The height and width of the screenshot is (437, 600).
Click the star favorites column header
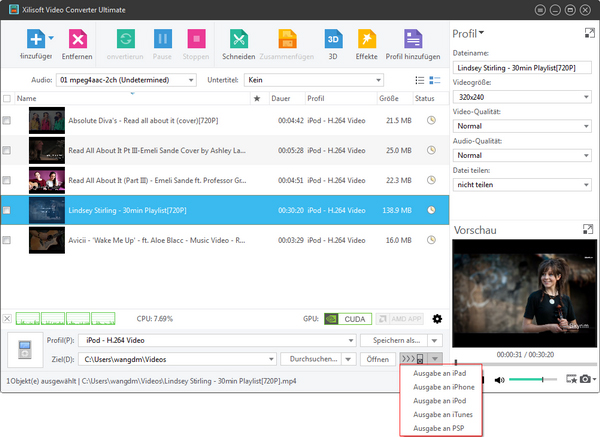(x=257, y=99)
